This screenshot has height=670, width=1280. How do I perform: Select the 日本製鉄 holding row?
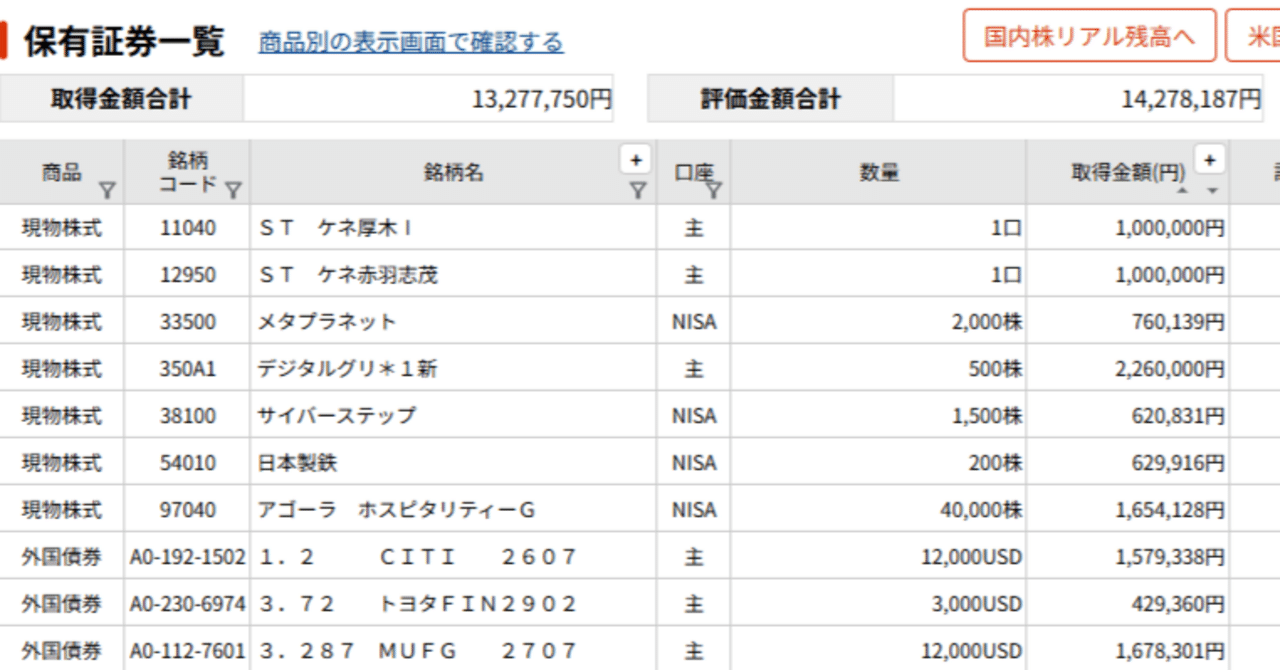pos(330,462)
